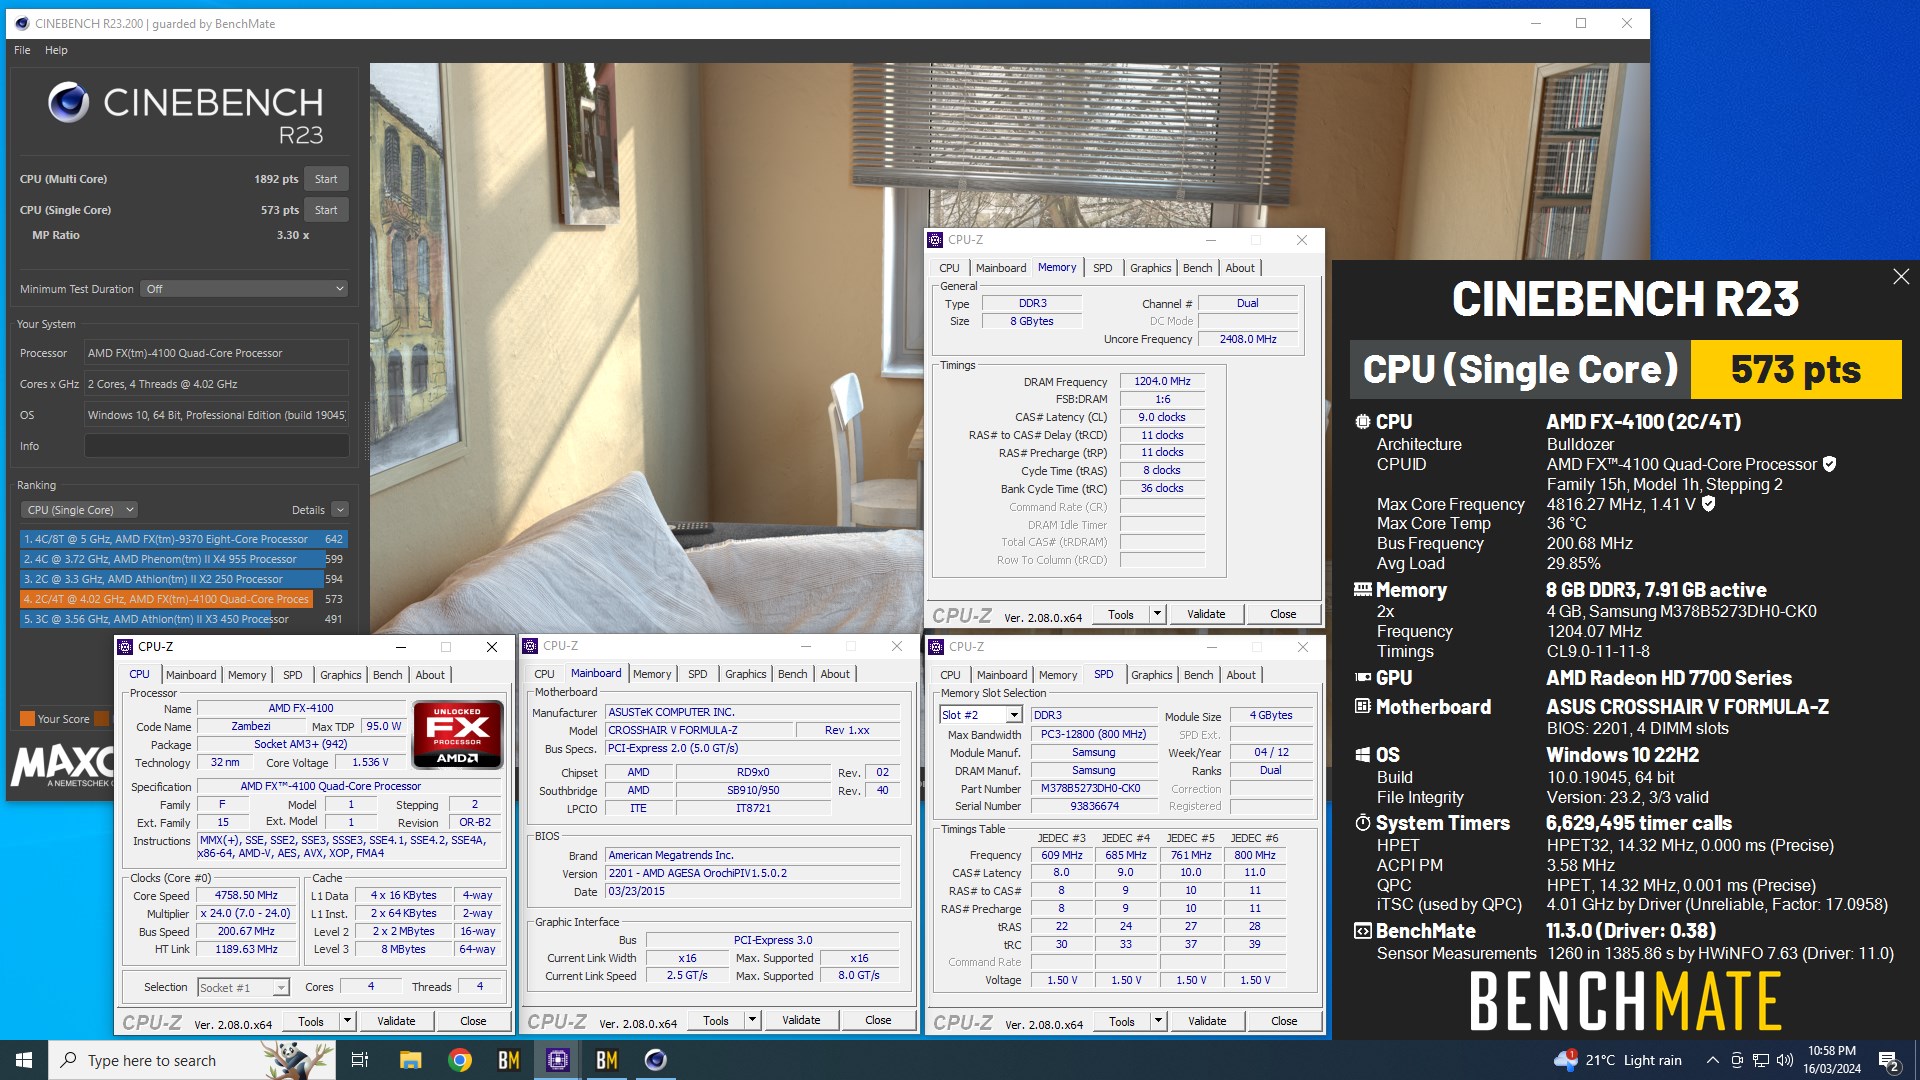The height and width of the screenshot is (1080, 1920).
Task: Select ranking row FX-9370 Eight-Core Processor
Action: point(183,539)
